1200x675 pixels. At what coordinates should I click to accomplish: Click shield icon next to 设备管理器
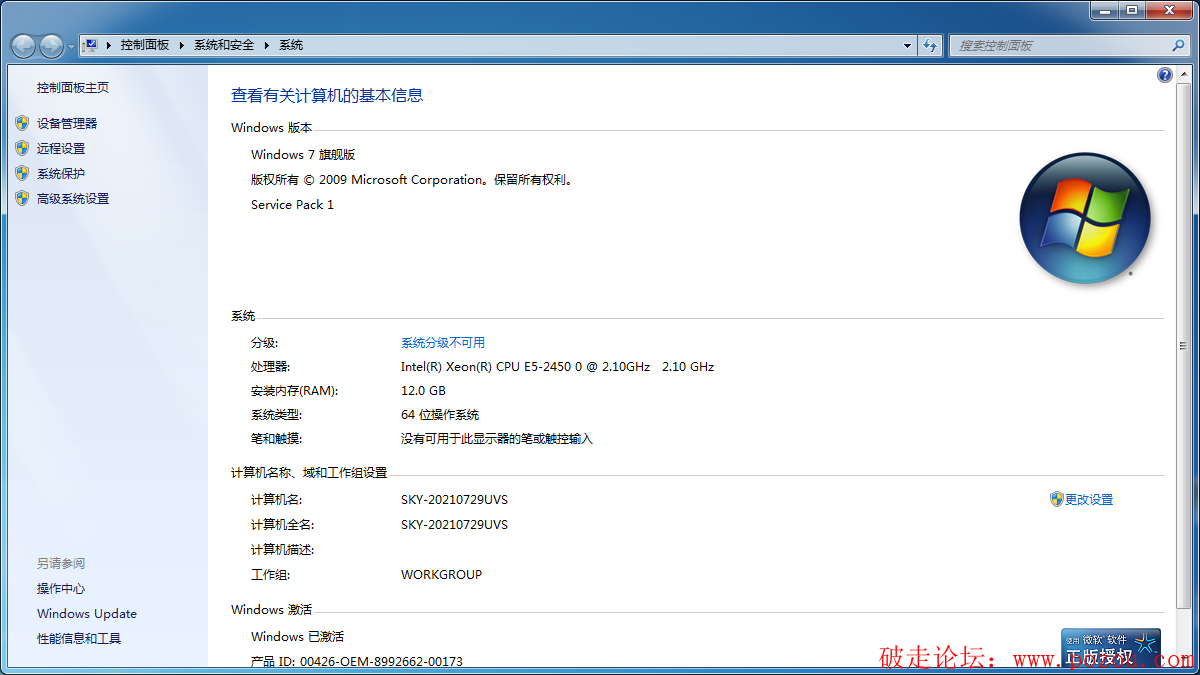22,123
